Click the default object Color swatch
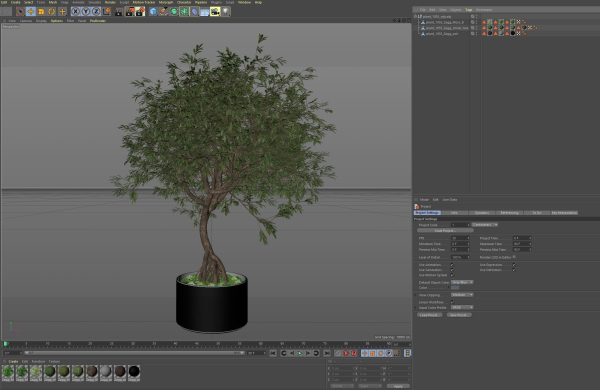The height and width of the screenshot is (390, 600). [455, 287]
